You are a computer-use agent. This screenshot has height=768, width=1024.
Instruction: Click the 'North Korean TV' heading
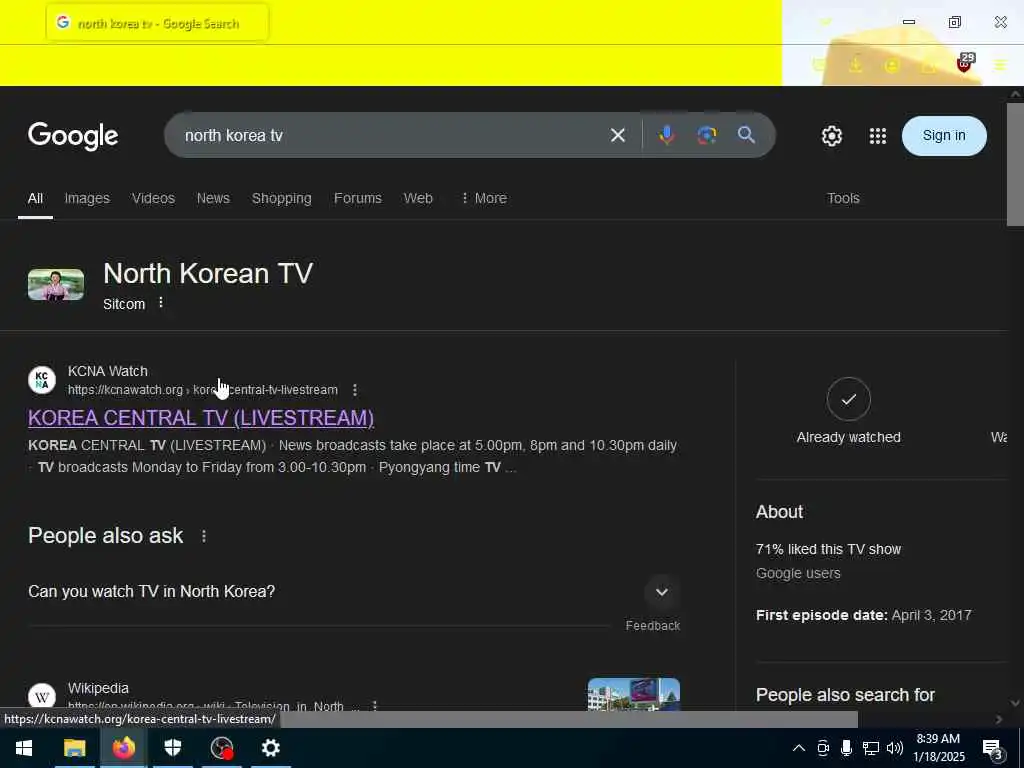208,273
